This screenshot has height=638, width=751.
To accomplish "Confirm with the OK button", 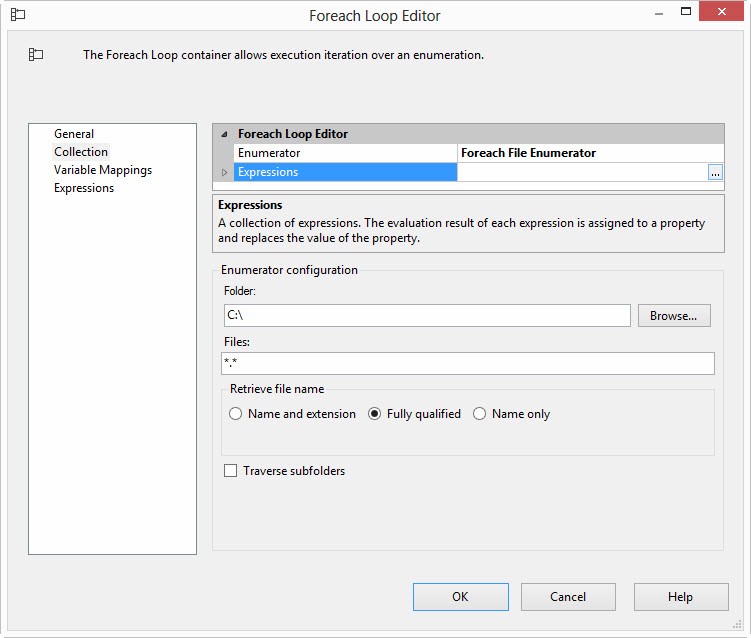I will coord(460,597).
